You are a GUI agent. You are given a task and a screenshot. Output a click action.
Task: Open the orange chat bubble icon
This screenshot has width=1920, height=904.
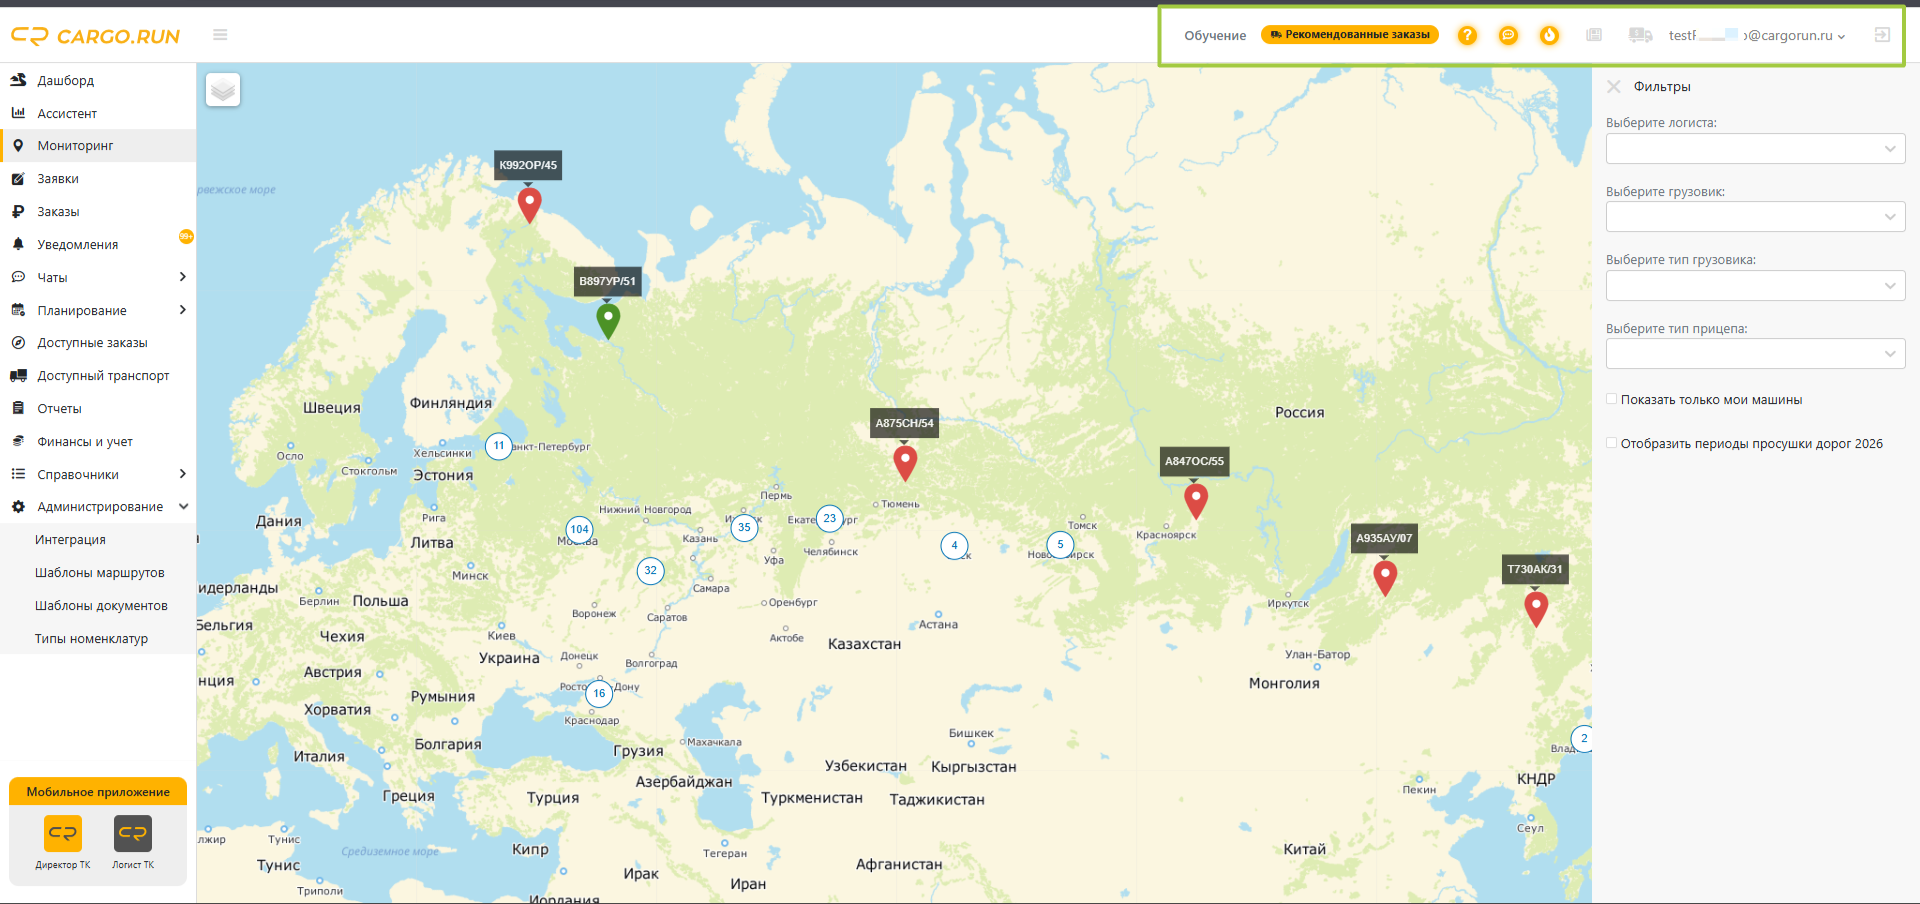coord(1508,35)
